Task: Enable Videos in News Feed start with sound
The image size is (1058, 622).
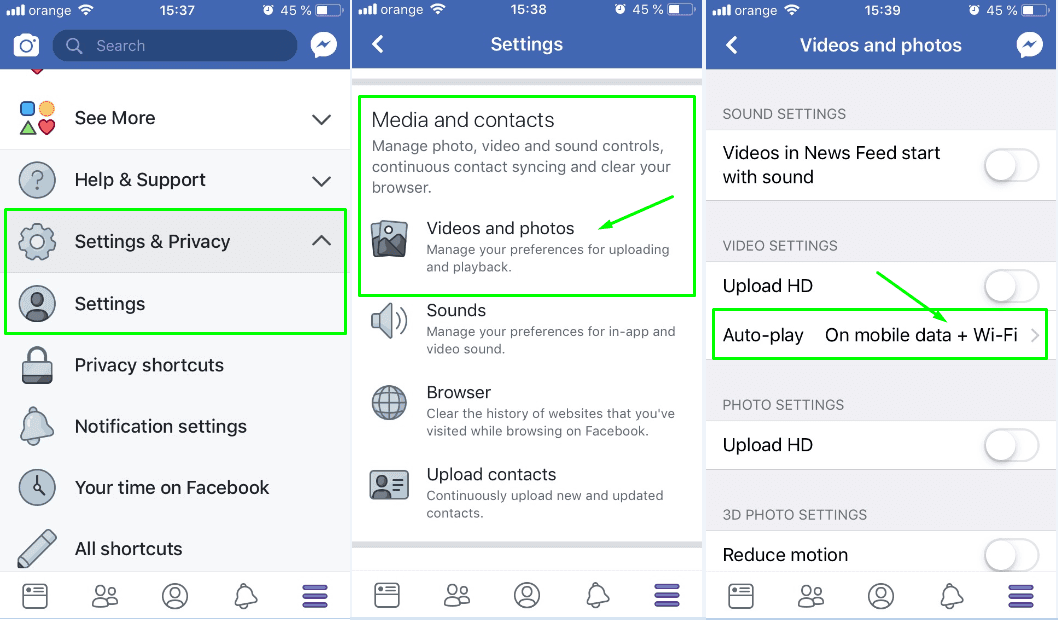Action: click(1011, 166)
